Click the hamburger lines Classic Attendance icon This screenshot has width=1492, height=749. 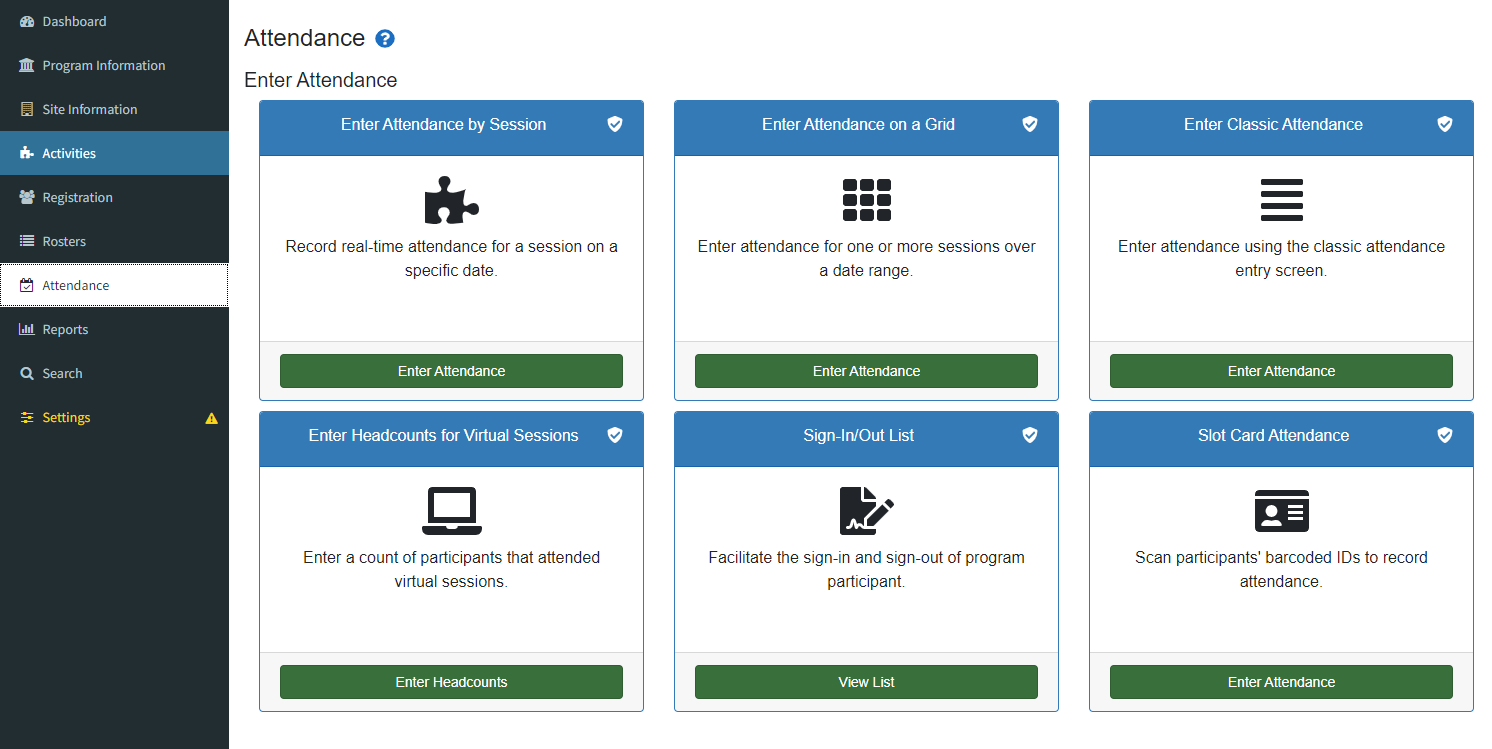coord(1281,200)
